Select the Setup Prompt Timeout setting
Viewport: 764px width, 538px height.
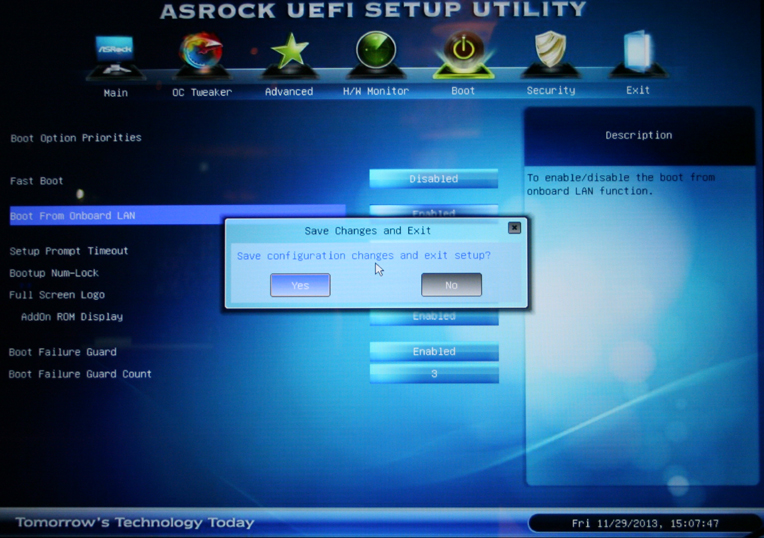point(69,251)
